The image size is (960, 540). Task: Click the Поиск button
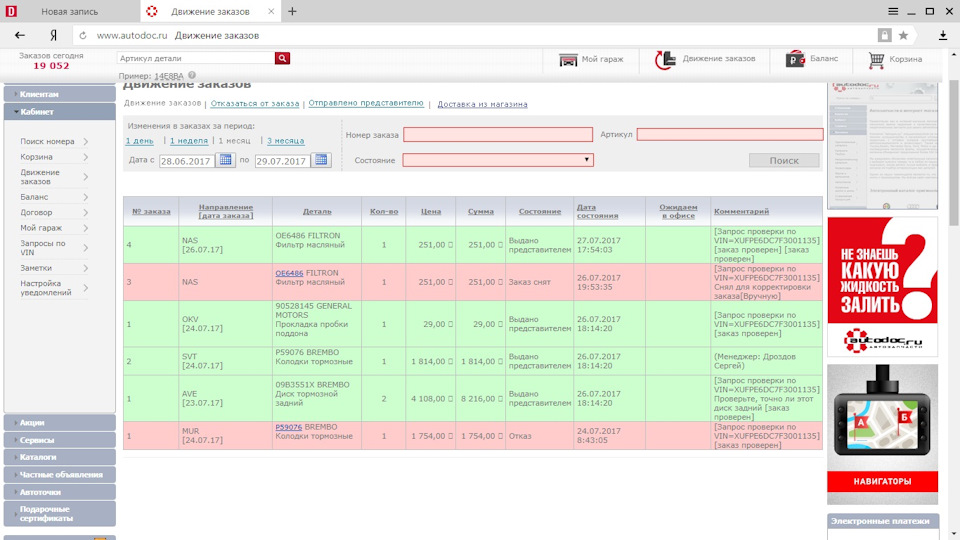click(784, 160)
